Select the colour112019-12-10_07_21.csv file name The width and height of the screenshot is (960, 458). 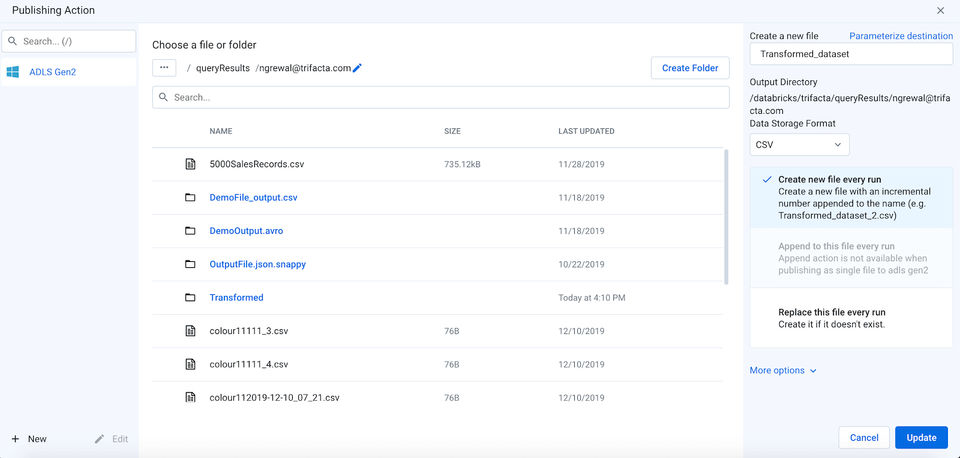pos(274,397)
